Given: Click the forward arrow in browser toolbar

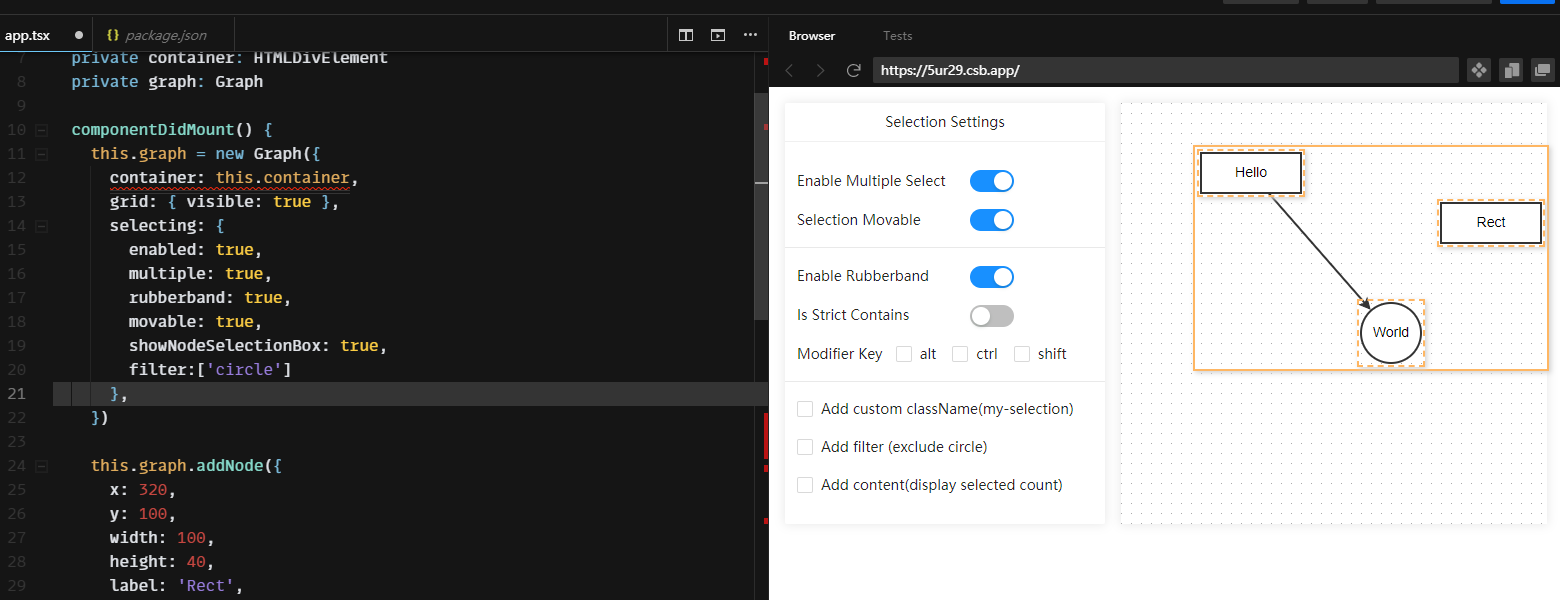Looking at the screenshot, I should (x=819, y=70).
